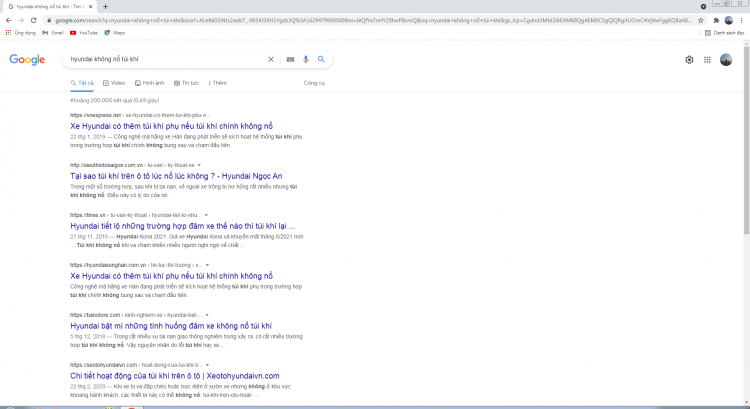The image size is (750, 409).
Task: Open the on-screen keyboard icon
Action: point(290,59)
